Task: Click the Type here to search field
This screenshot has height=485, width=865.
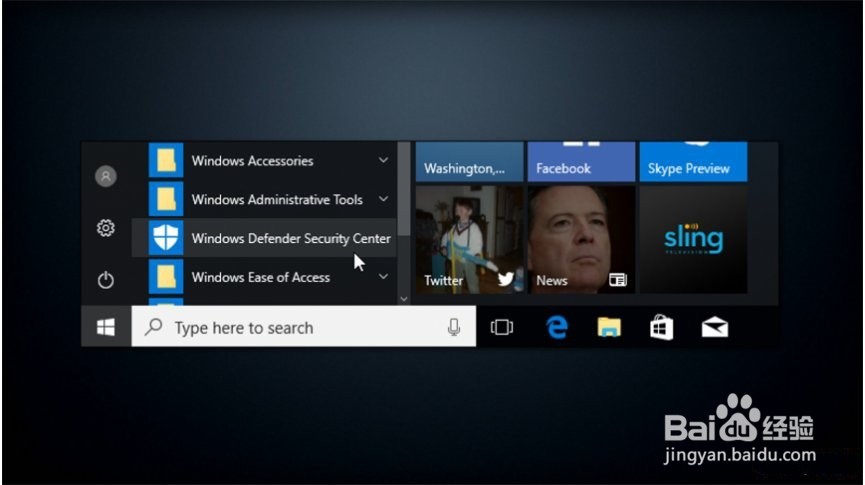Action: point(303,327)
